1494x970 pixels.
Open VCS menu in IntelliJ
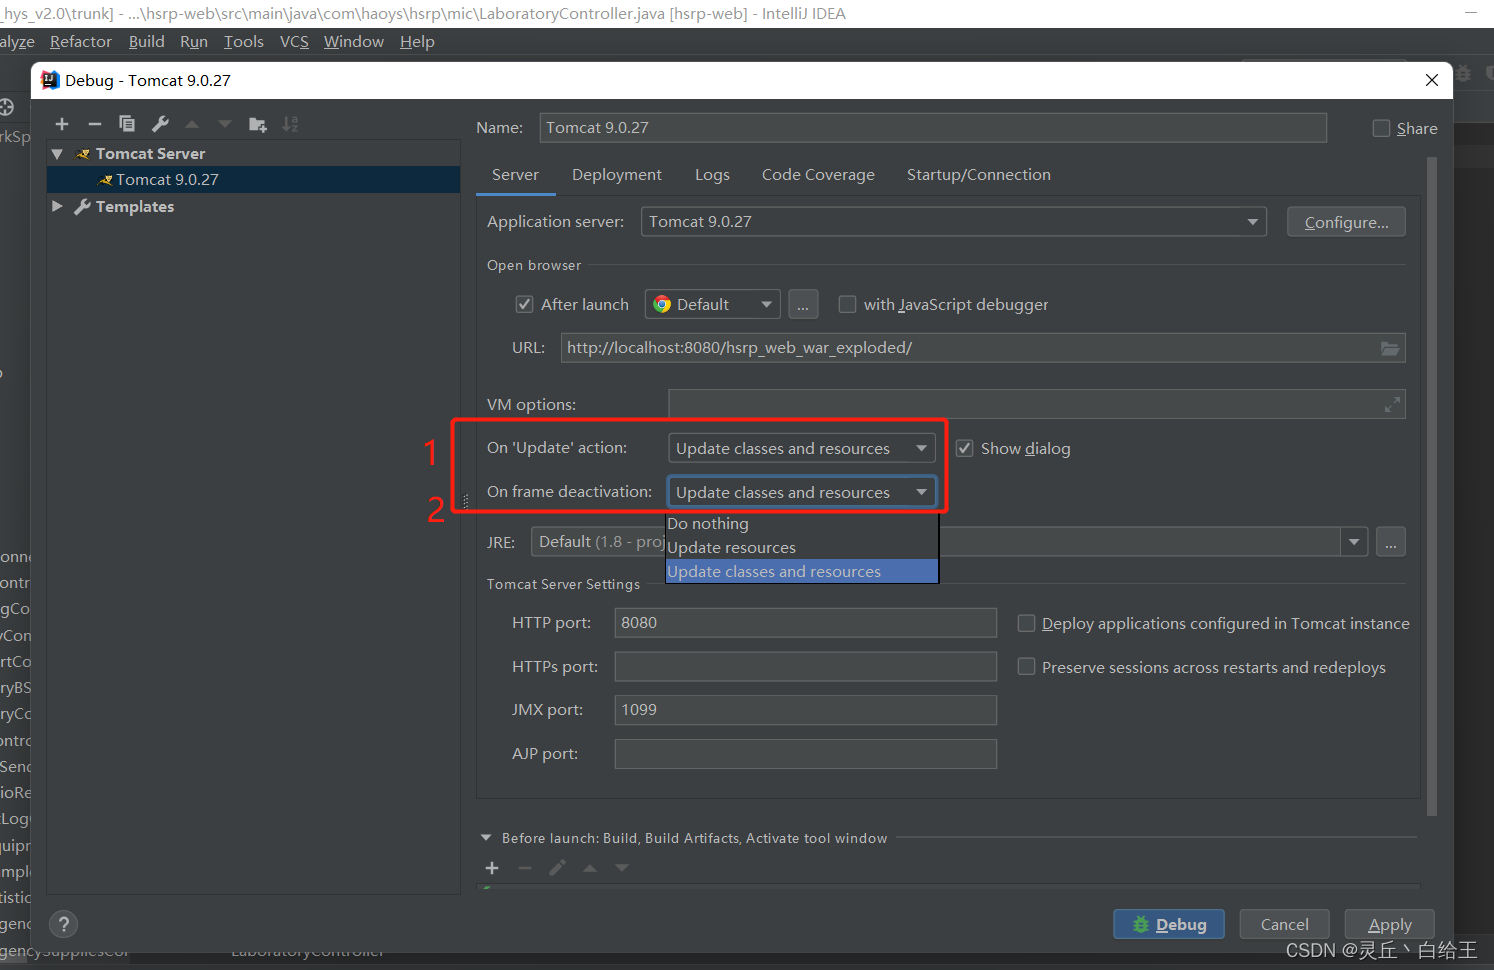(x=294, y=42)
